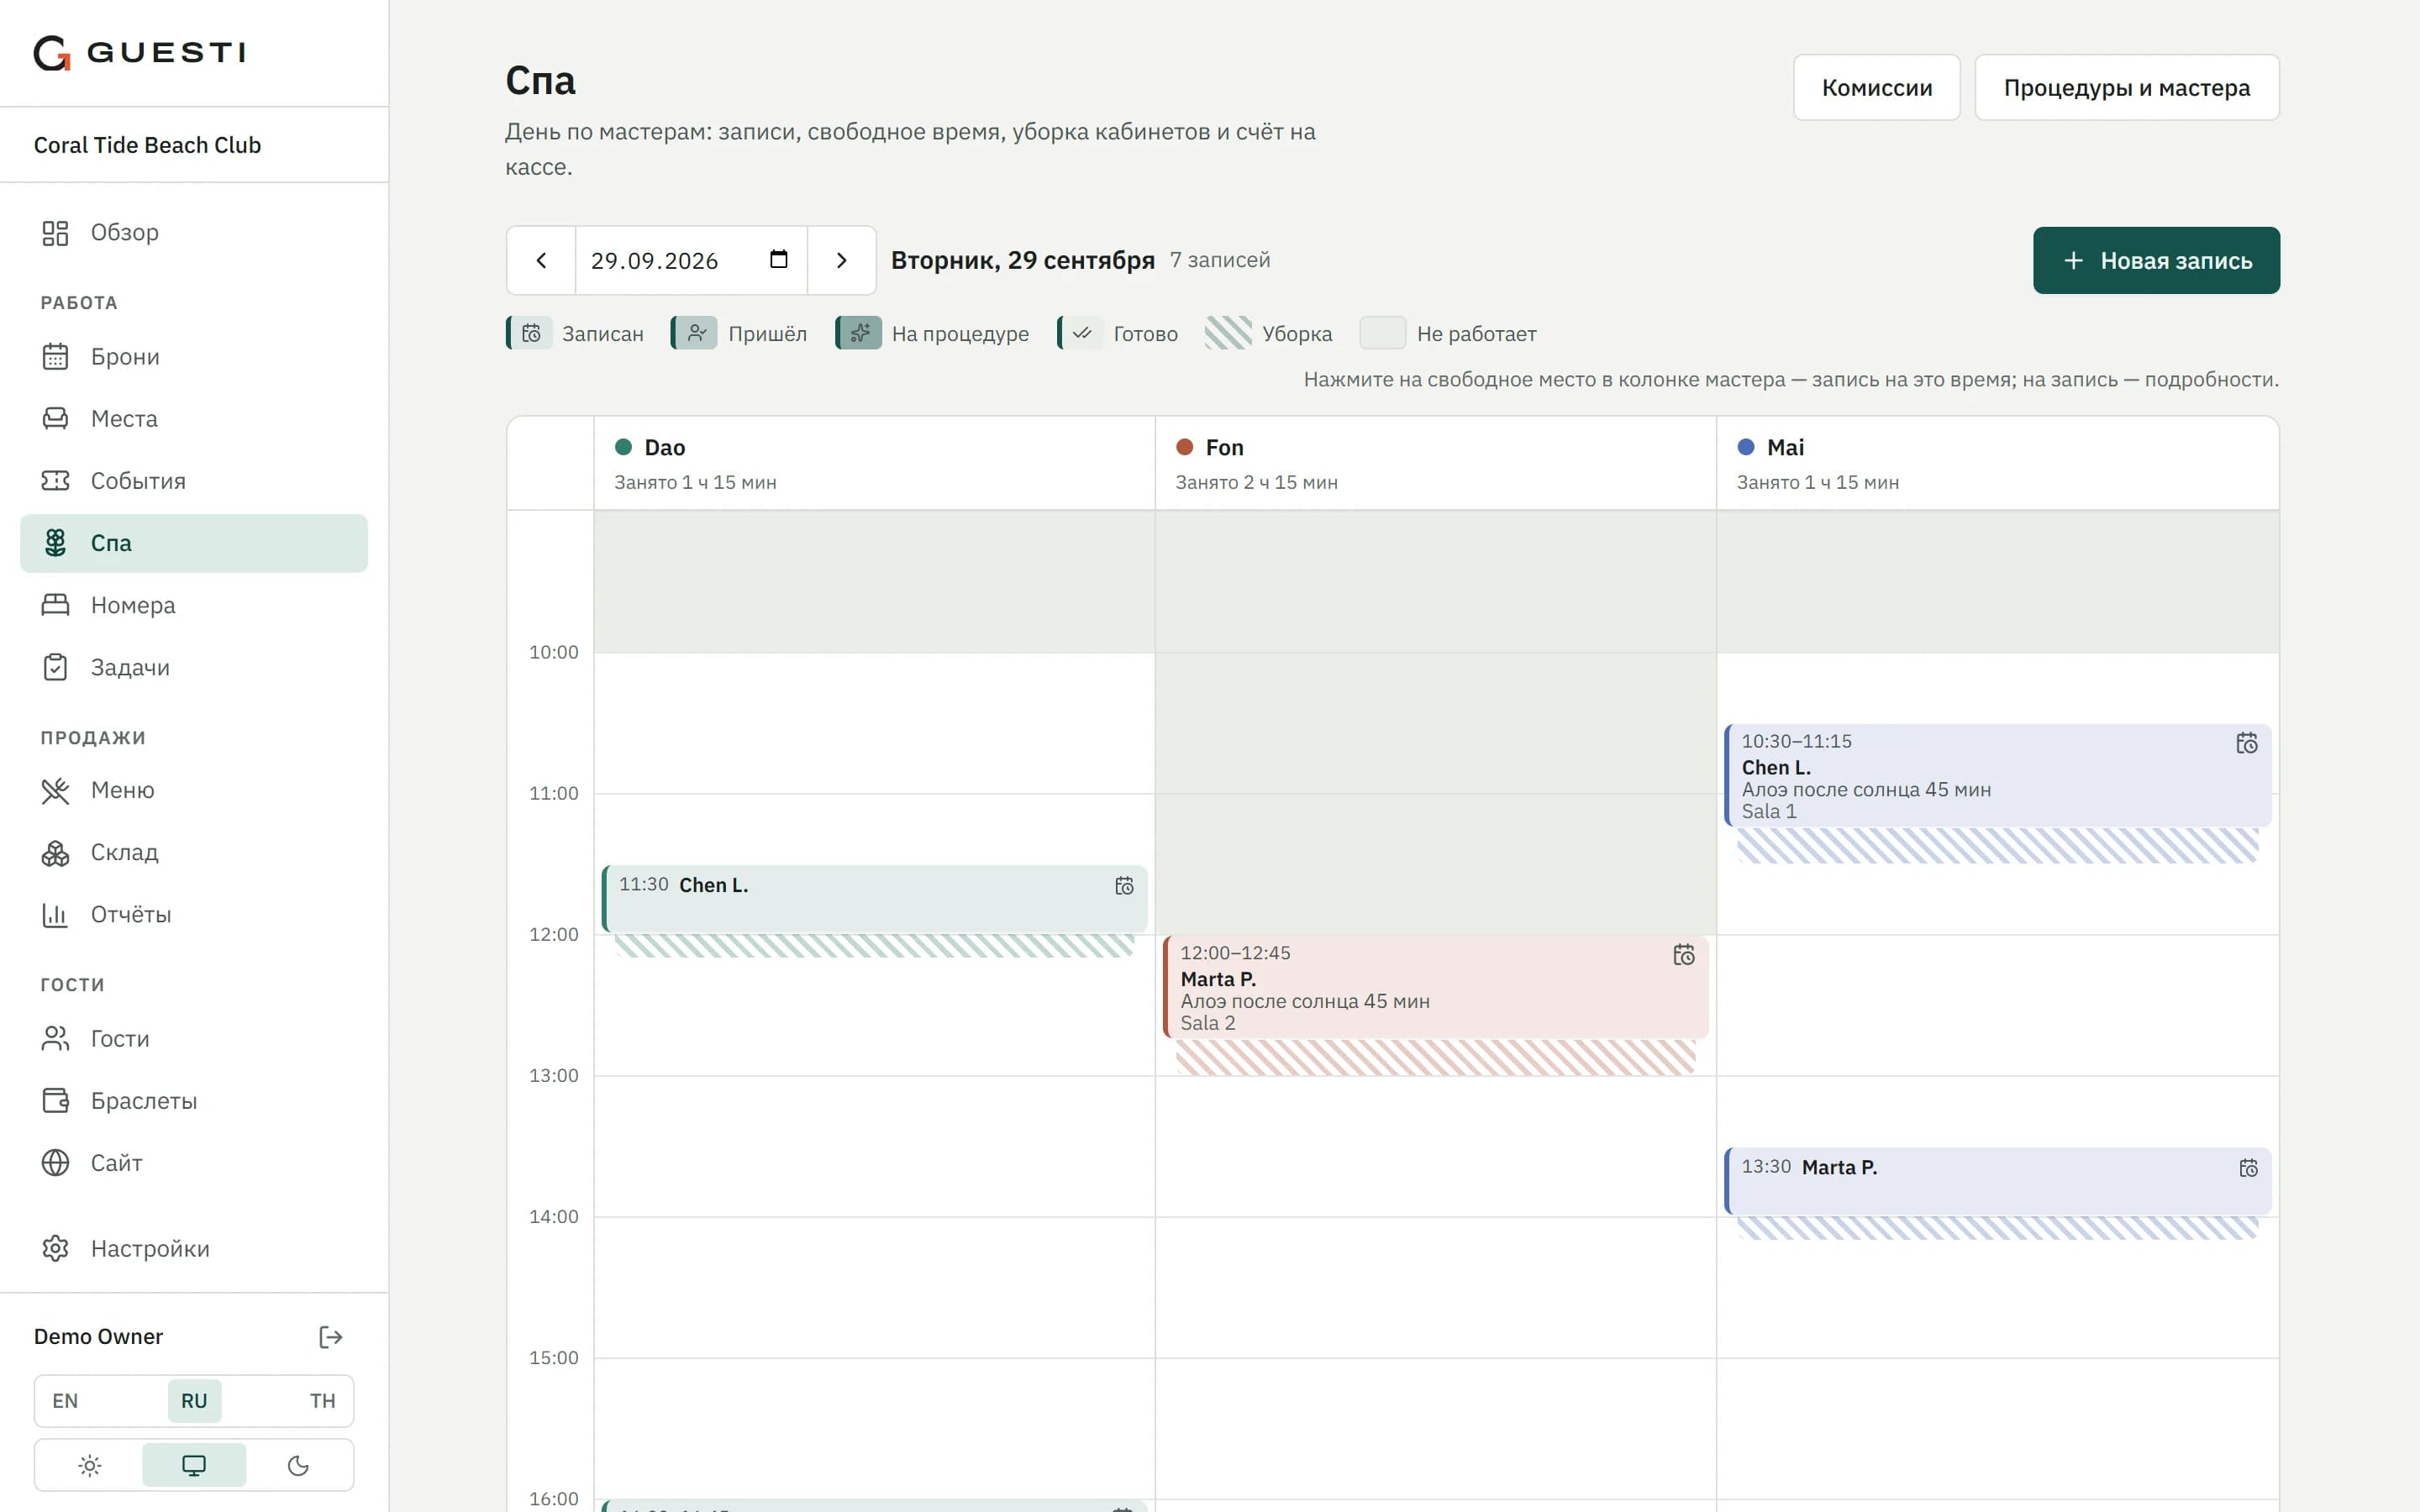The image size is (2420, 1512).
Task: Open the Места sidebar item
Action: point(194,419)
